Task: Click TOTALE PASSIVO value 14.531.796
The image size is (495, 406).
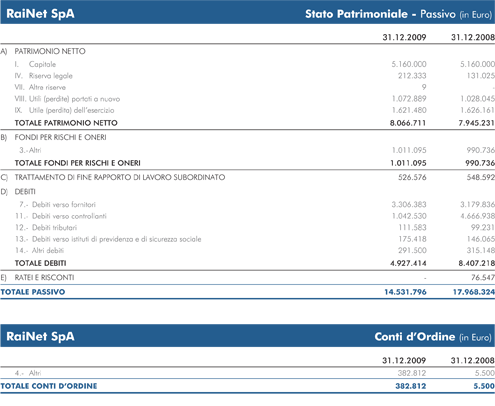Action: coord(405,292)
